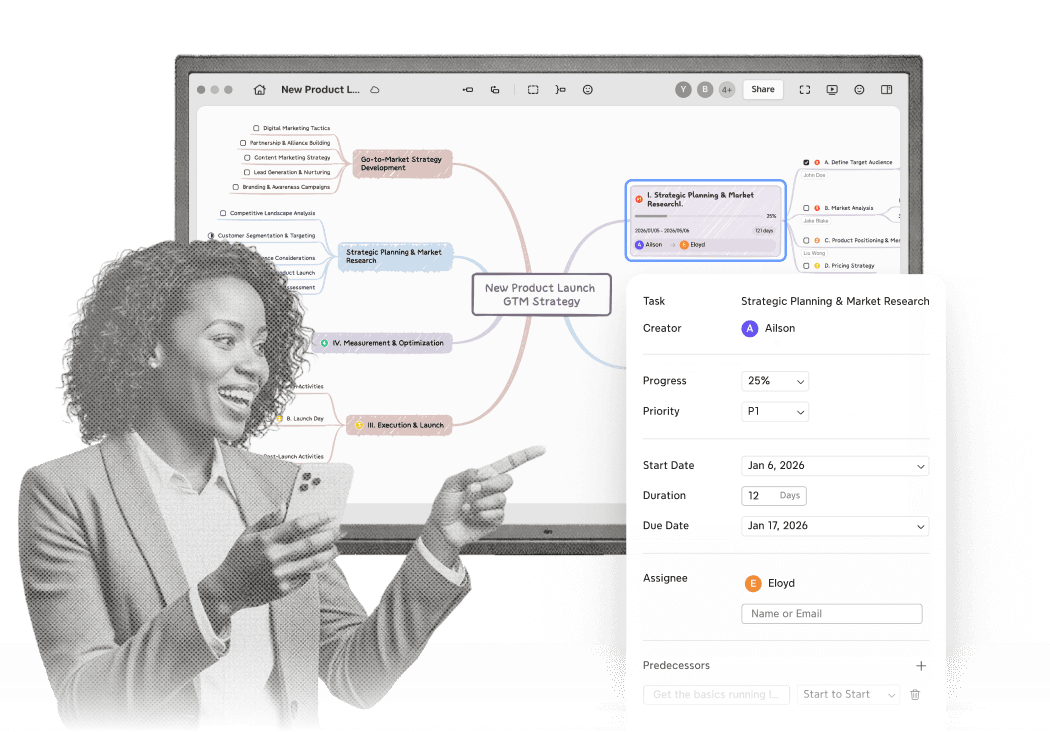Click the yellow marker on Execution & Launch
The height and width of the screenshot is (732, 1050).
point(359,425)
